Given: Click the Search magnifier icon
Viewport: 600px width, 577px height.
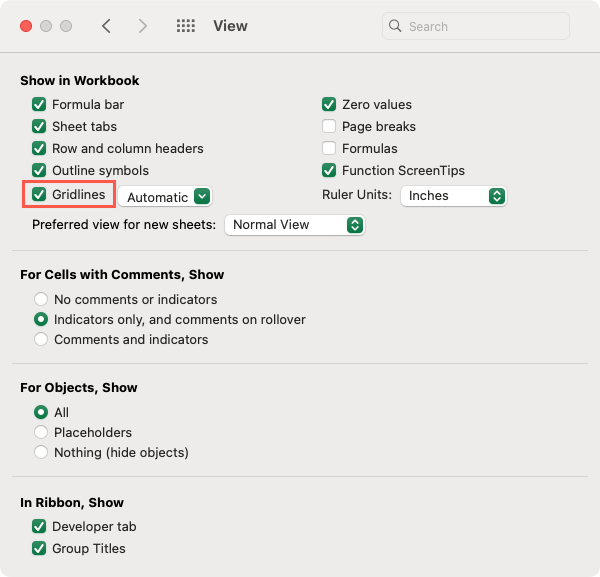Looking at the screenshot, I should (x=396, y=26).
